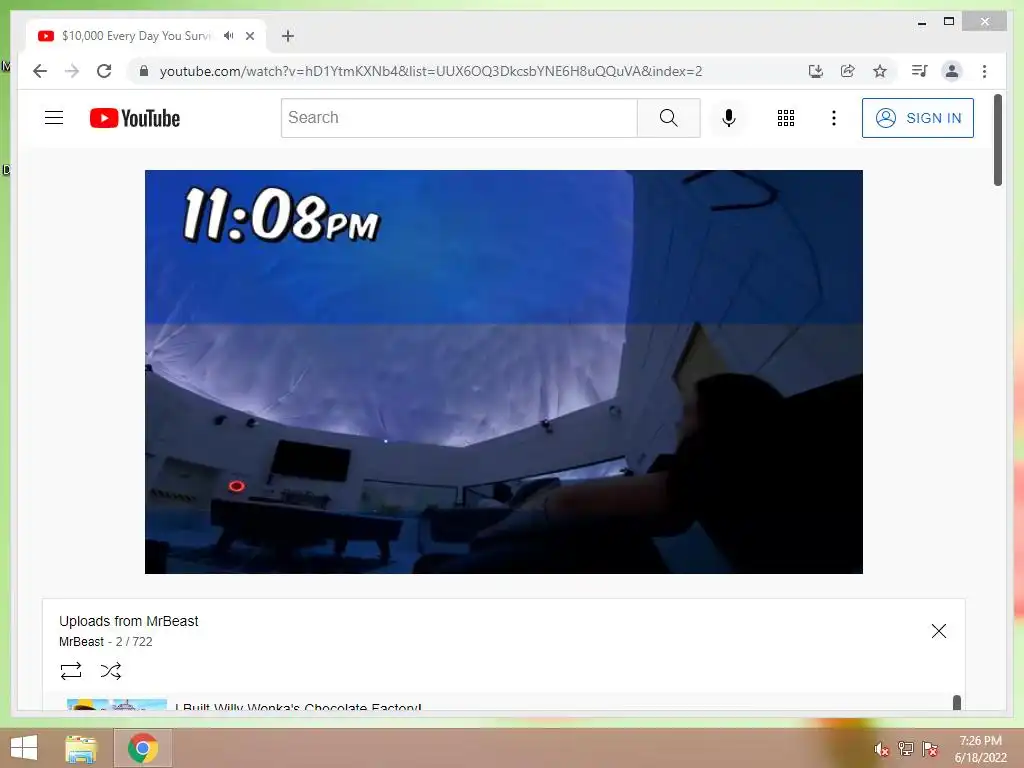Screen dimensions: 1024x768
Task: Click the address bar URL
Action: point(430,71)
